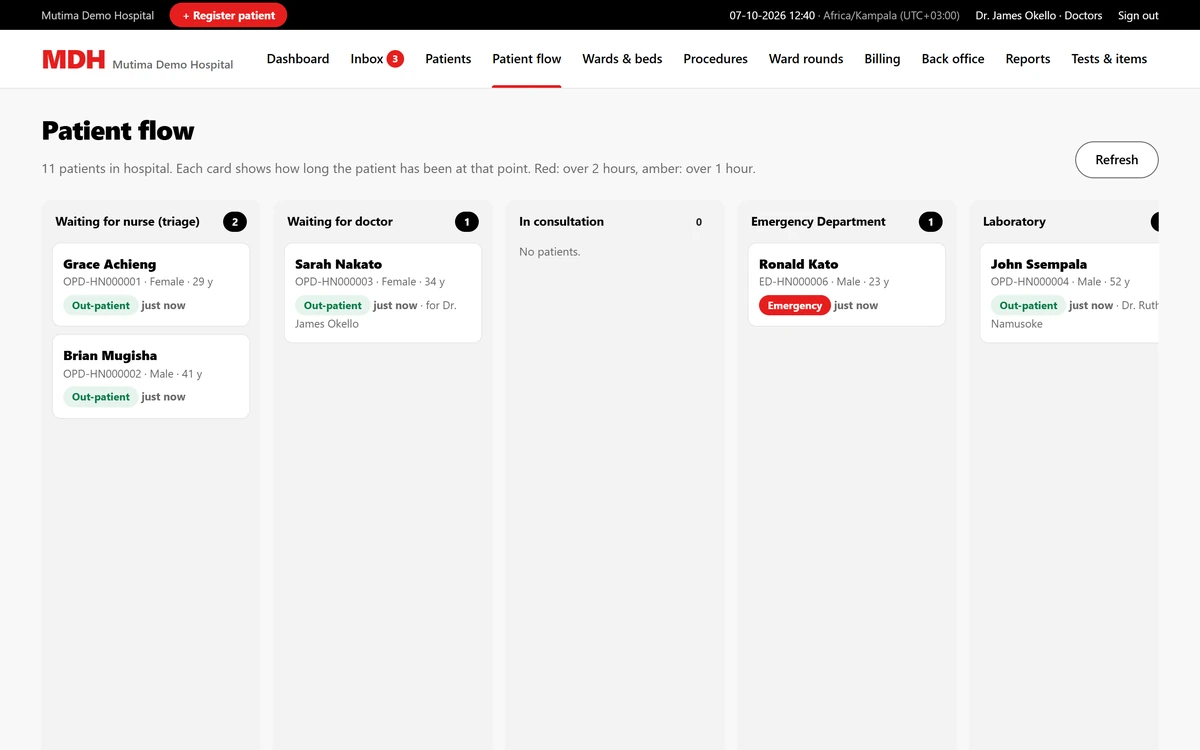The image size is (1200, 750).
Task: Go to Billing
Action: click(x=882, y=59)
